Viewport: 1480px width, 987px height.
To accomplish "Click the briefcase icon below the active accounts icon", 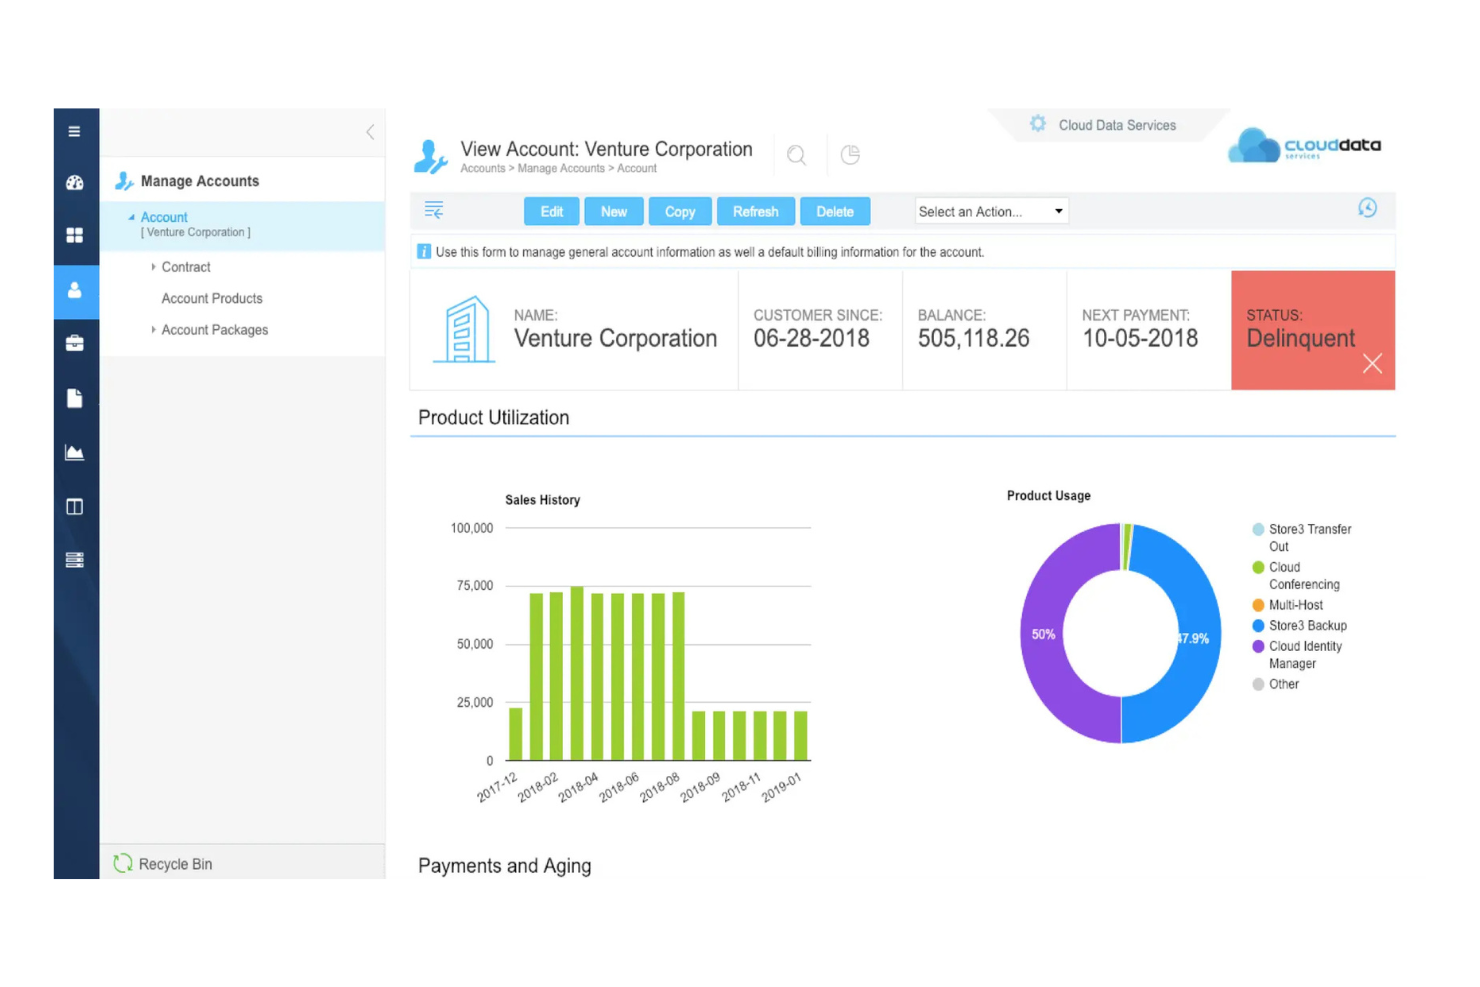I will click(75, 344).
